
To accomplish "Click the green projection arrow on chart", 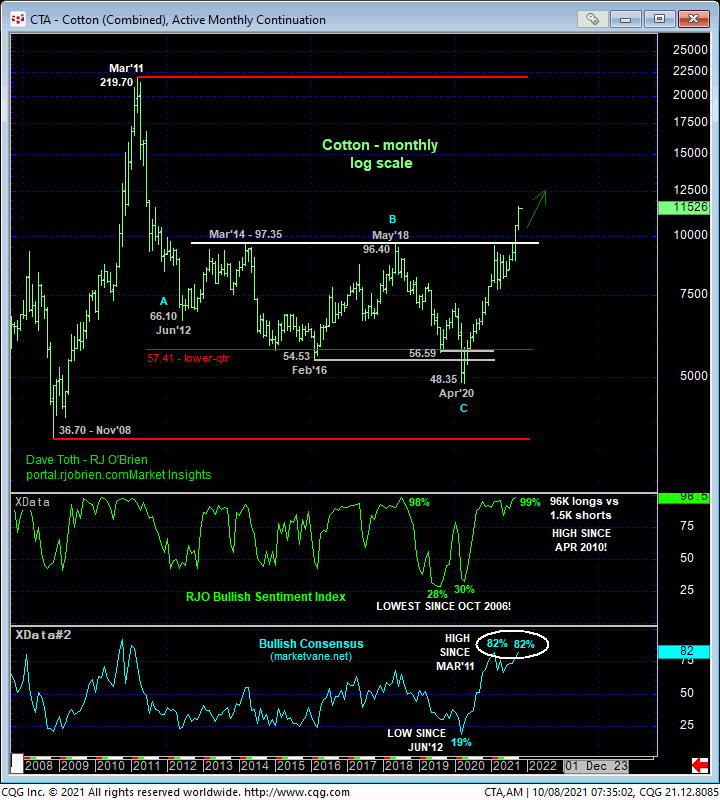I will pos(534,200).
